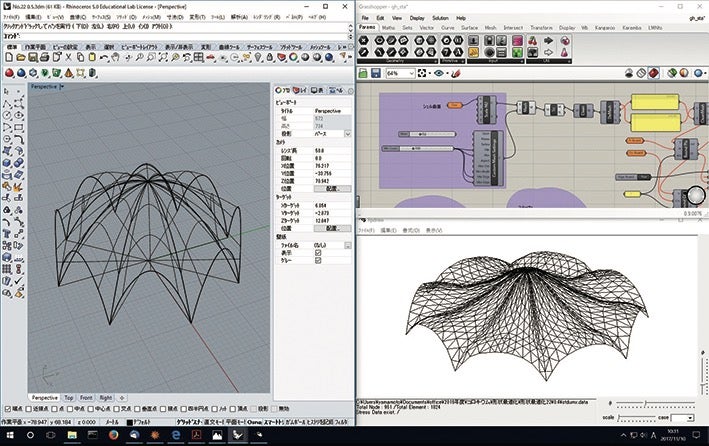This screenshot has height=446, width=709.
Task: Expand the Grasshopper Input panel group
Action: point(520,61)
